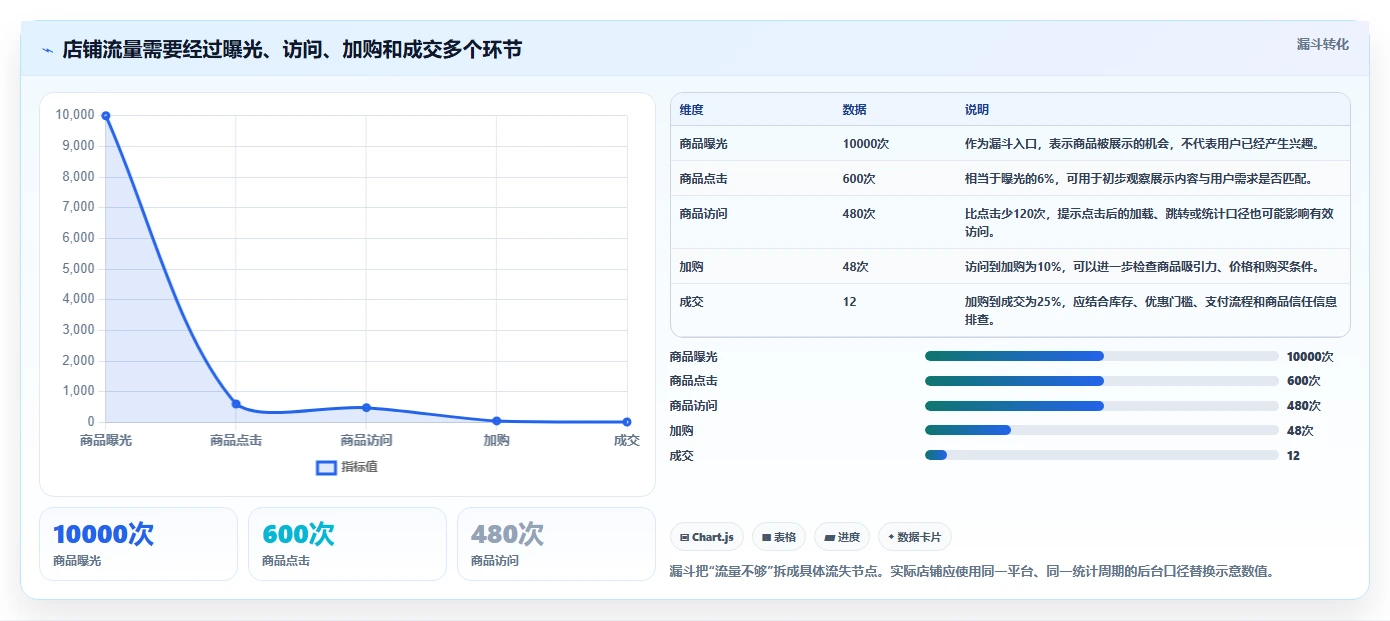This screenshot has height=621, width=1390.
Task: Click the 加购 data point on the chart
Action: pos(497,421)
